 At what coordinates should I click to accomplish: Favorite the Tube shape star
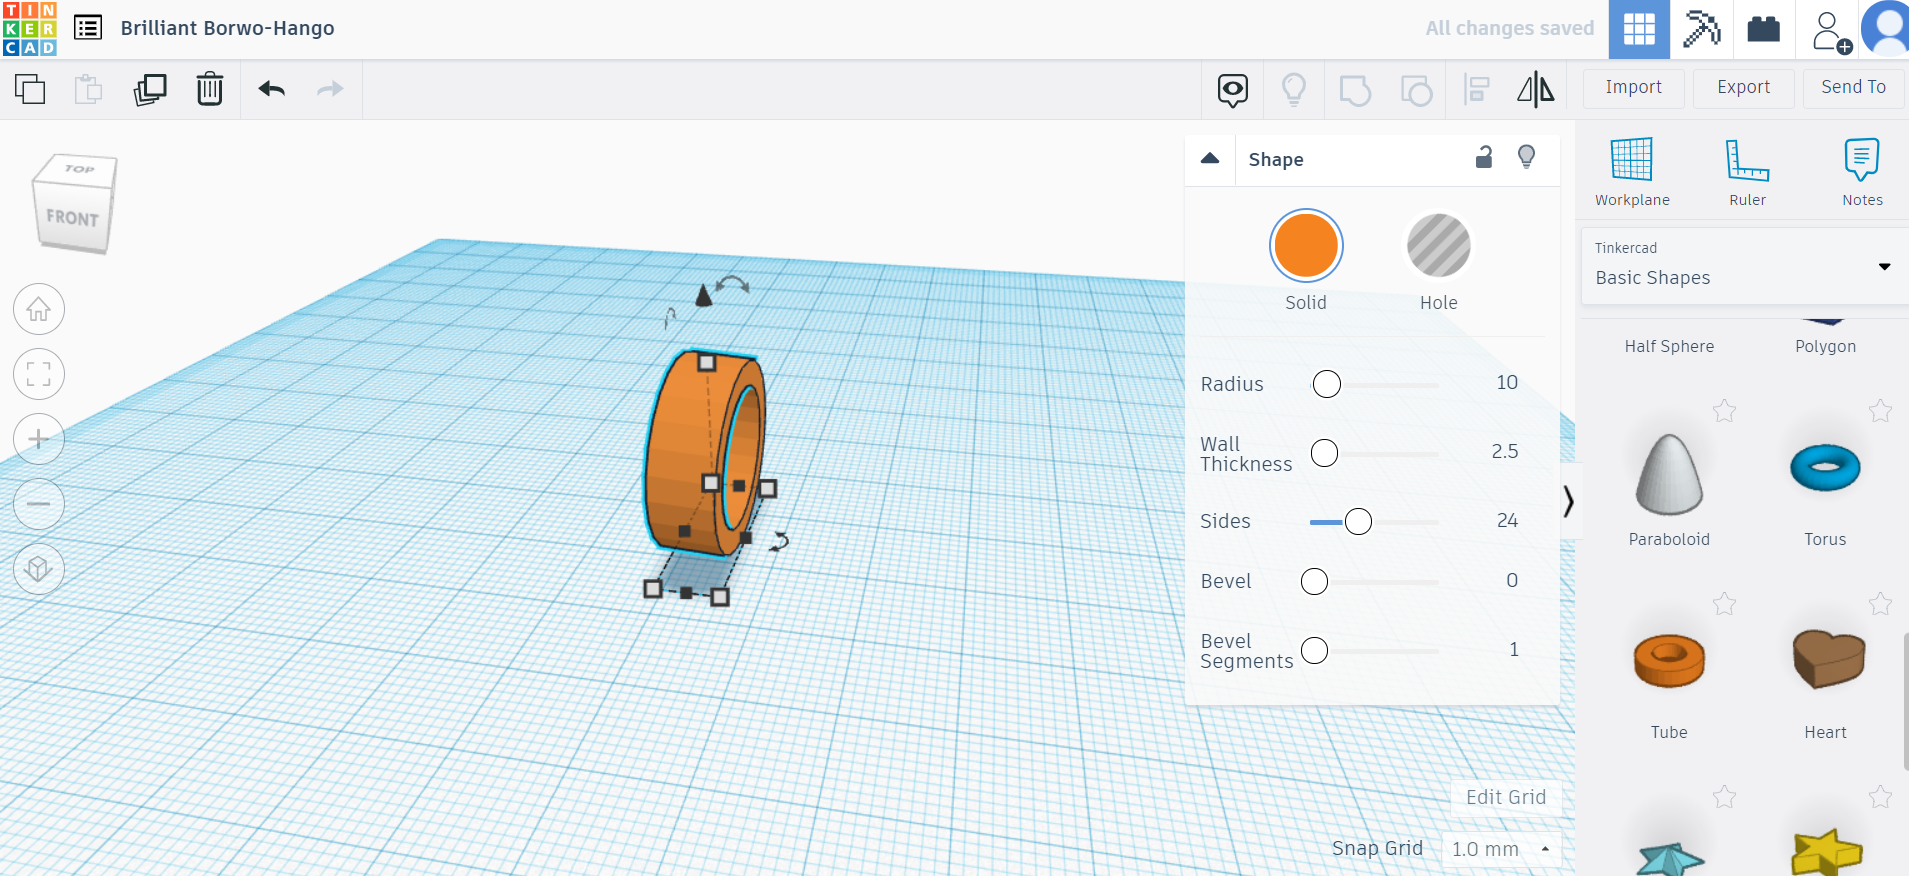(x=1724, y=604)
